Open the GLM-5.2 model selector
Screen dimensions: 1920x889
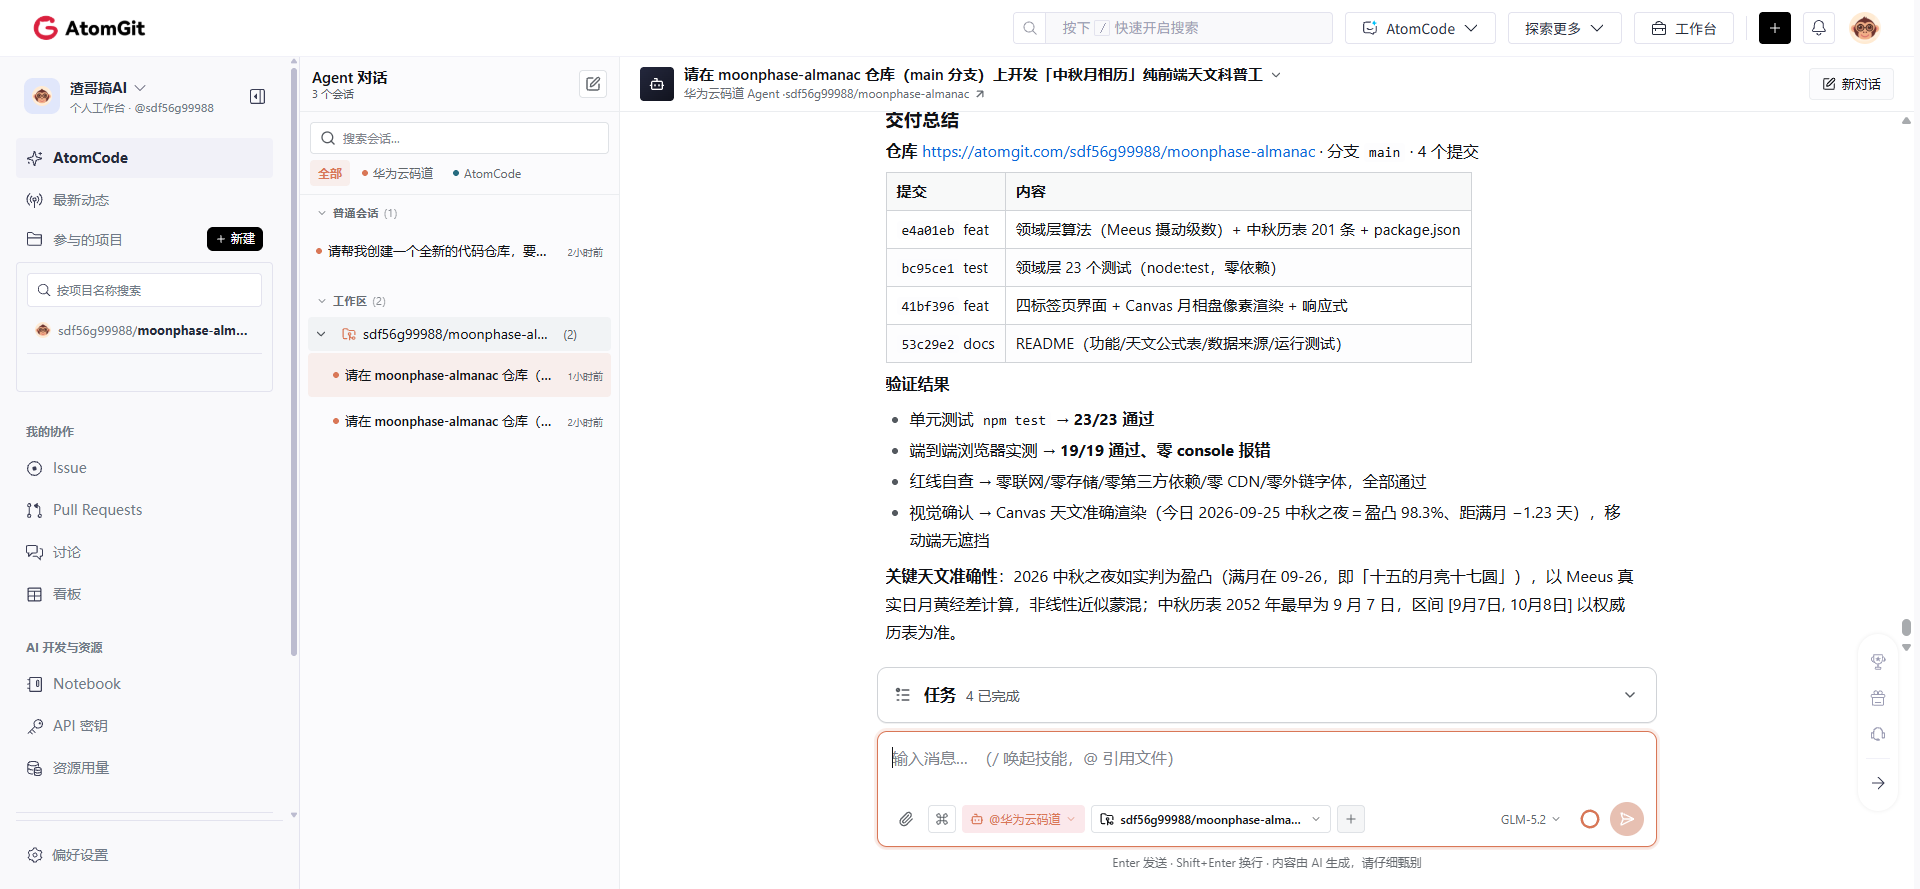(x=1530, y=819)
